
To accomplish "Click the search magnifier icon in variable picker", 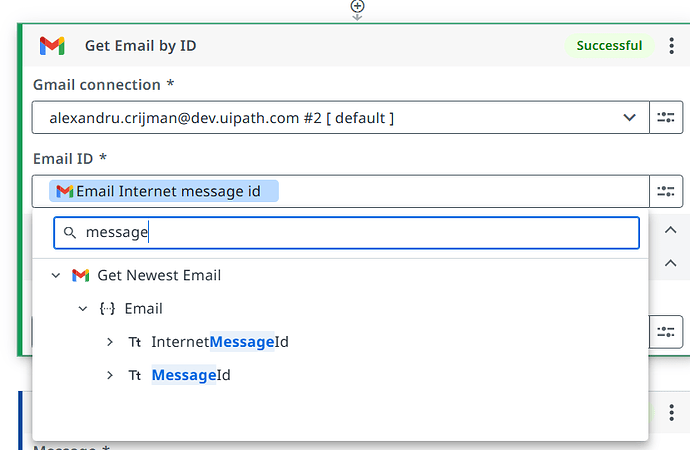I will 70,233.
